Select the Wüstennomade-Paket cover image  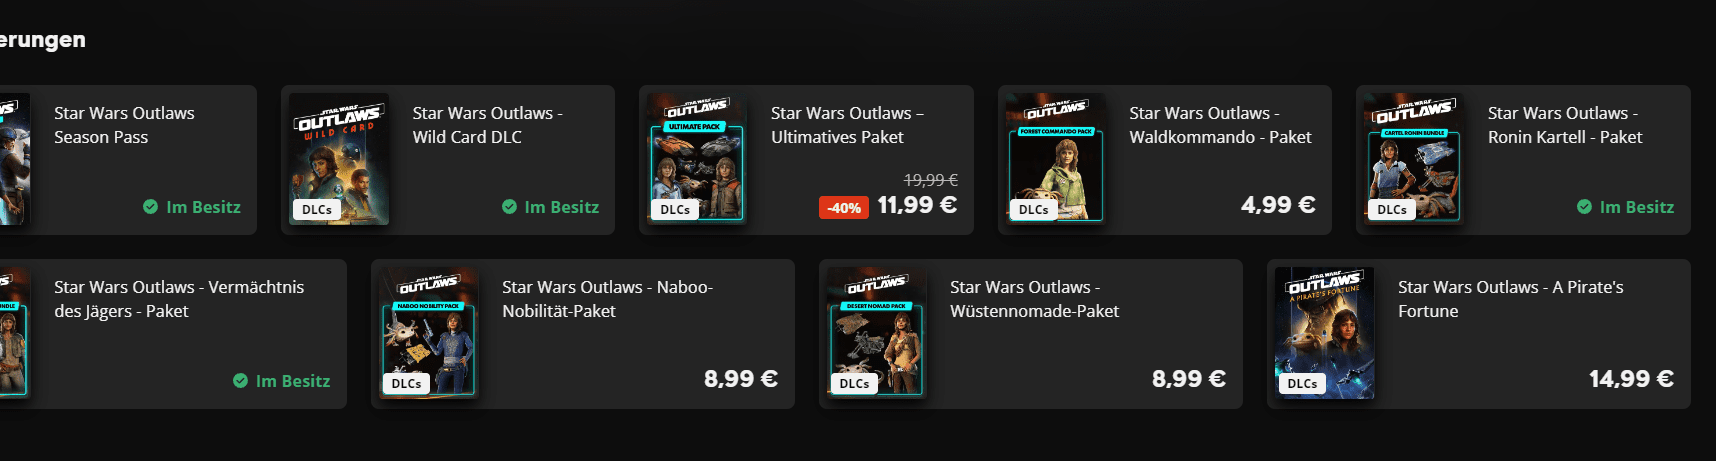pyautogui.click(x=877, y=334)
